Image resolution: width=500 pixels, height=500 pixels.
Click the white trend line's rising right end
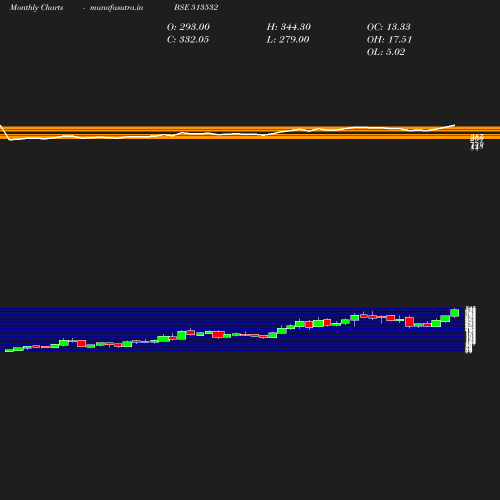click(455, 125)
